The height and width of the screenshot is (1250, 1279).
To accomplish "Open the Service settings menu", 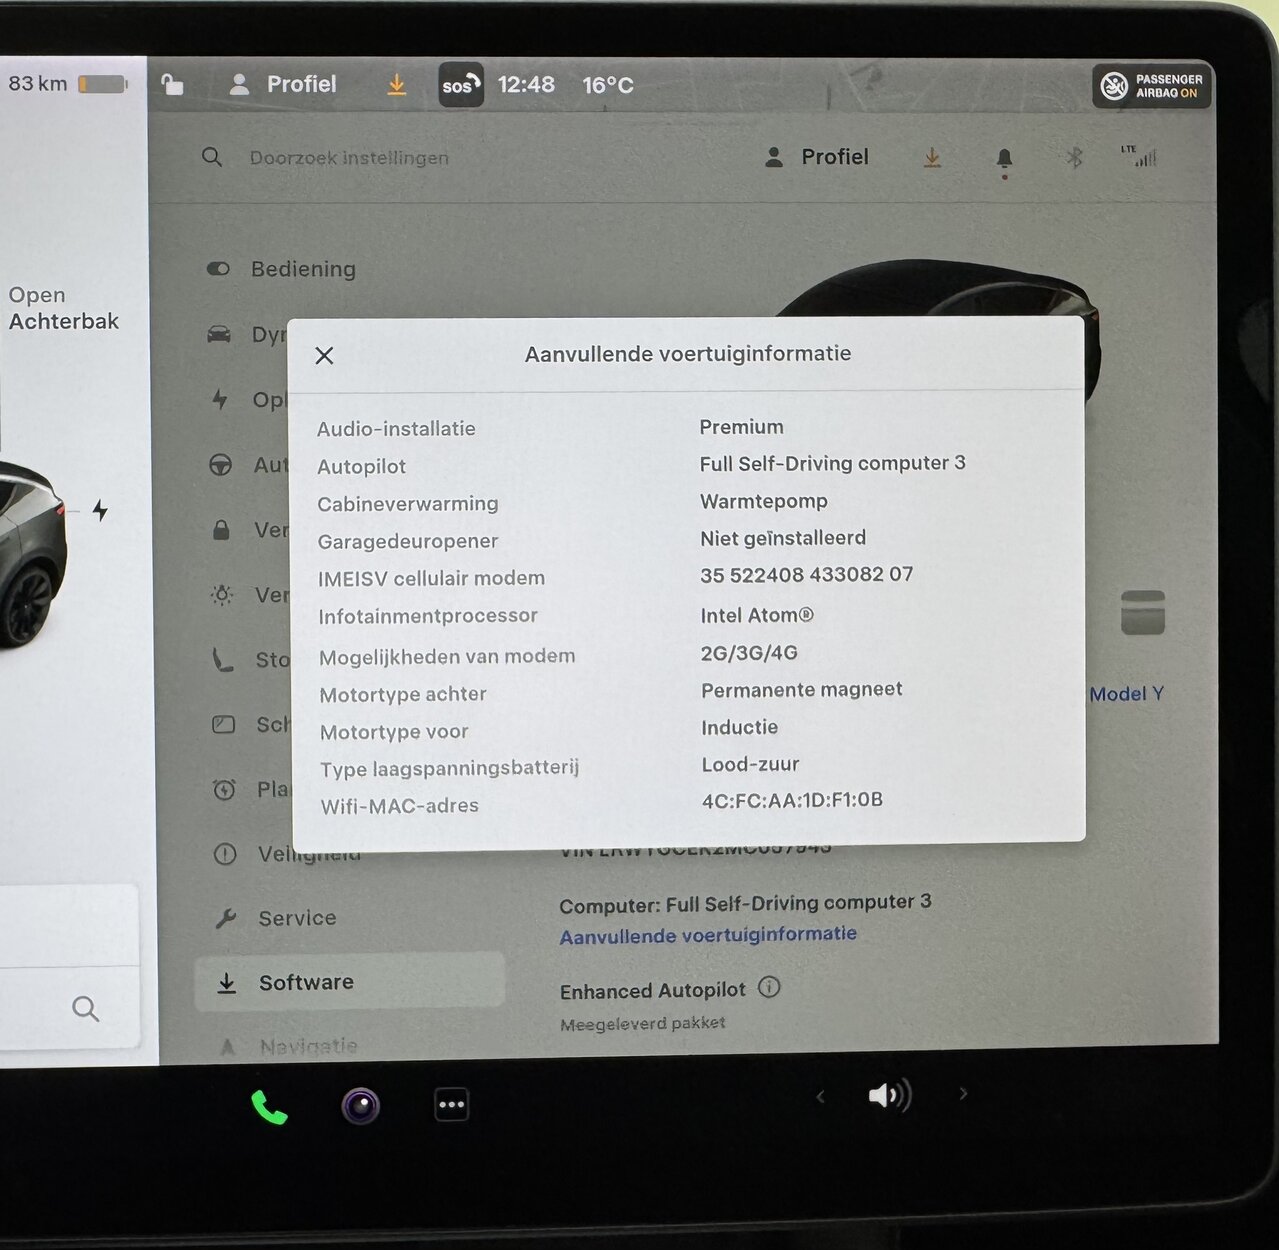I will (x=297, y=918).
